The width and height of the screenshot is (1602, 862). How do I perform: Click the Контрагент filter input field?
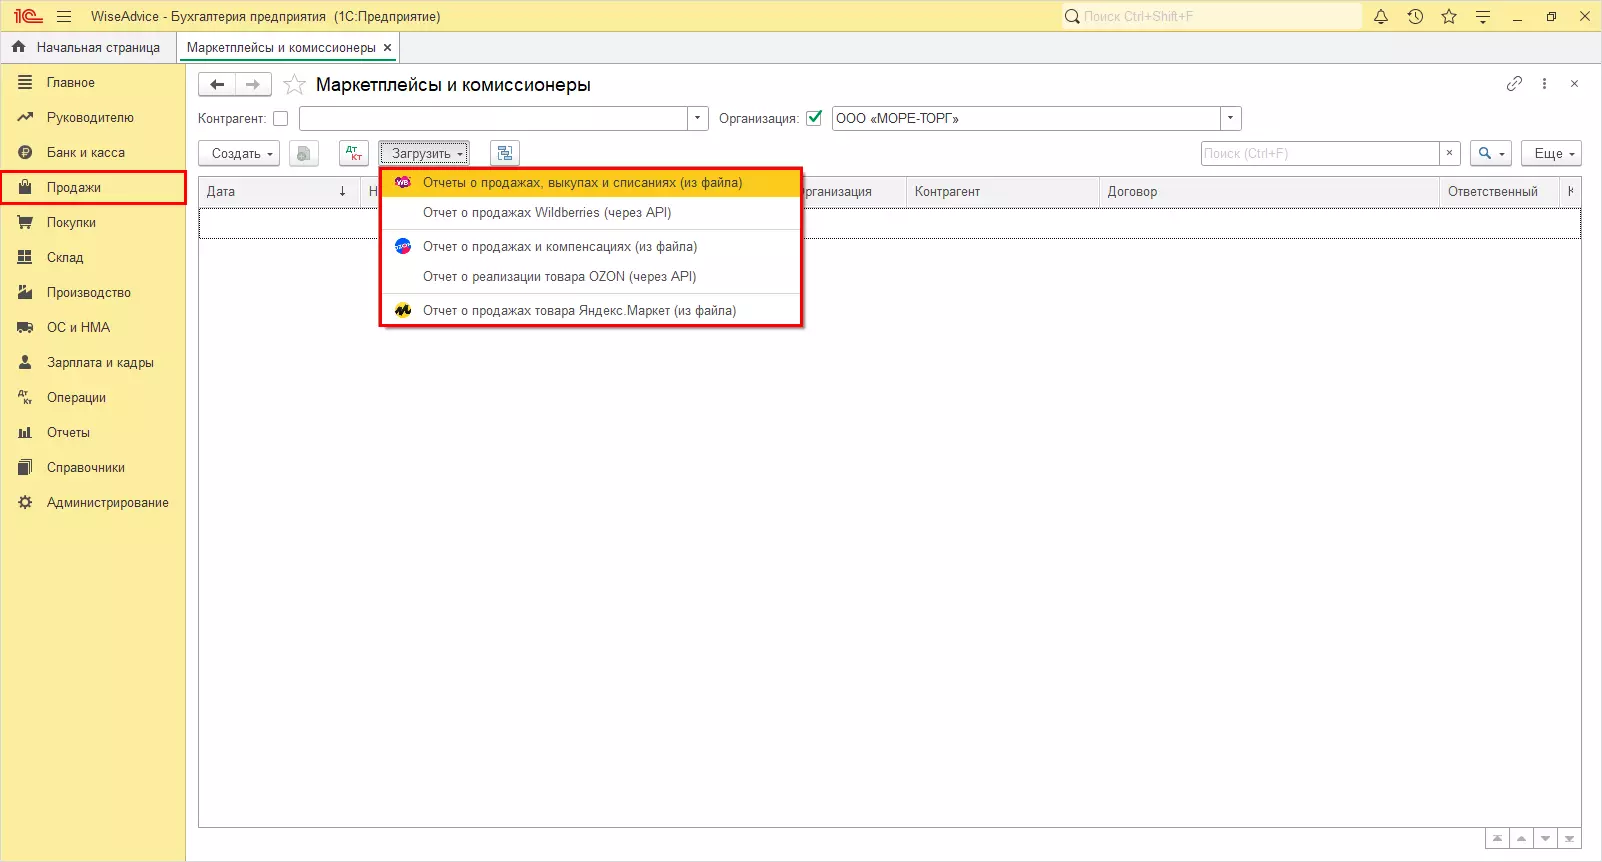click(x=494, y=118)
